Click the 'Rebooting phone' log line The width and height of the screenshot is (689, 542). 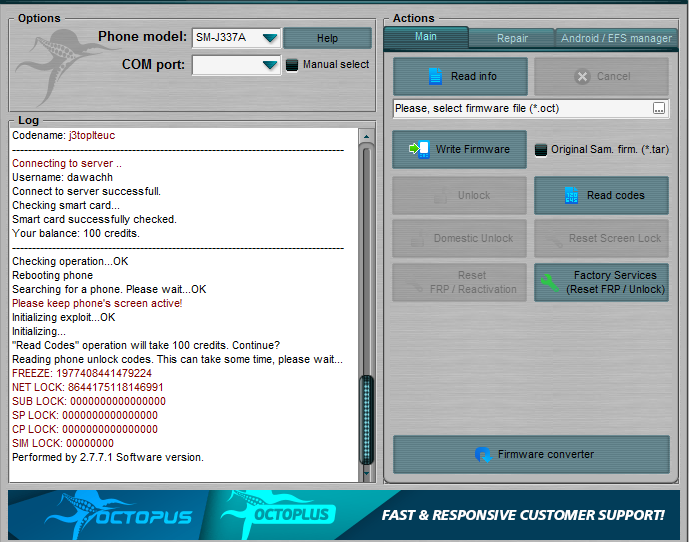(x=53, y=275)
